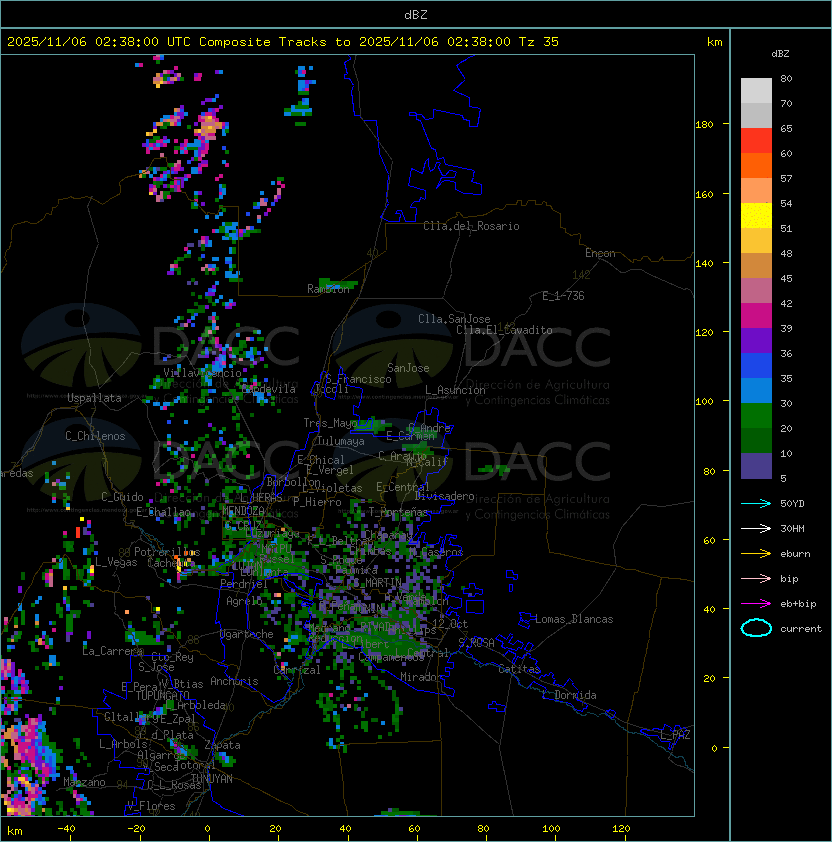Click the 'TUNUYAN' map label
This screenshot has height=842, width=832.
coord(212,779)
